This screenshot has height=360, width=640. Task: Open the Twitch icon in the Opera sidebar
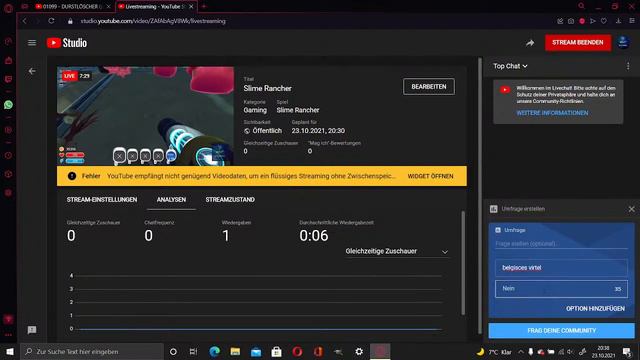[8, 79]
